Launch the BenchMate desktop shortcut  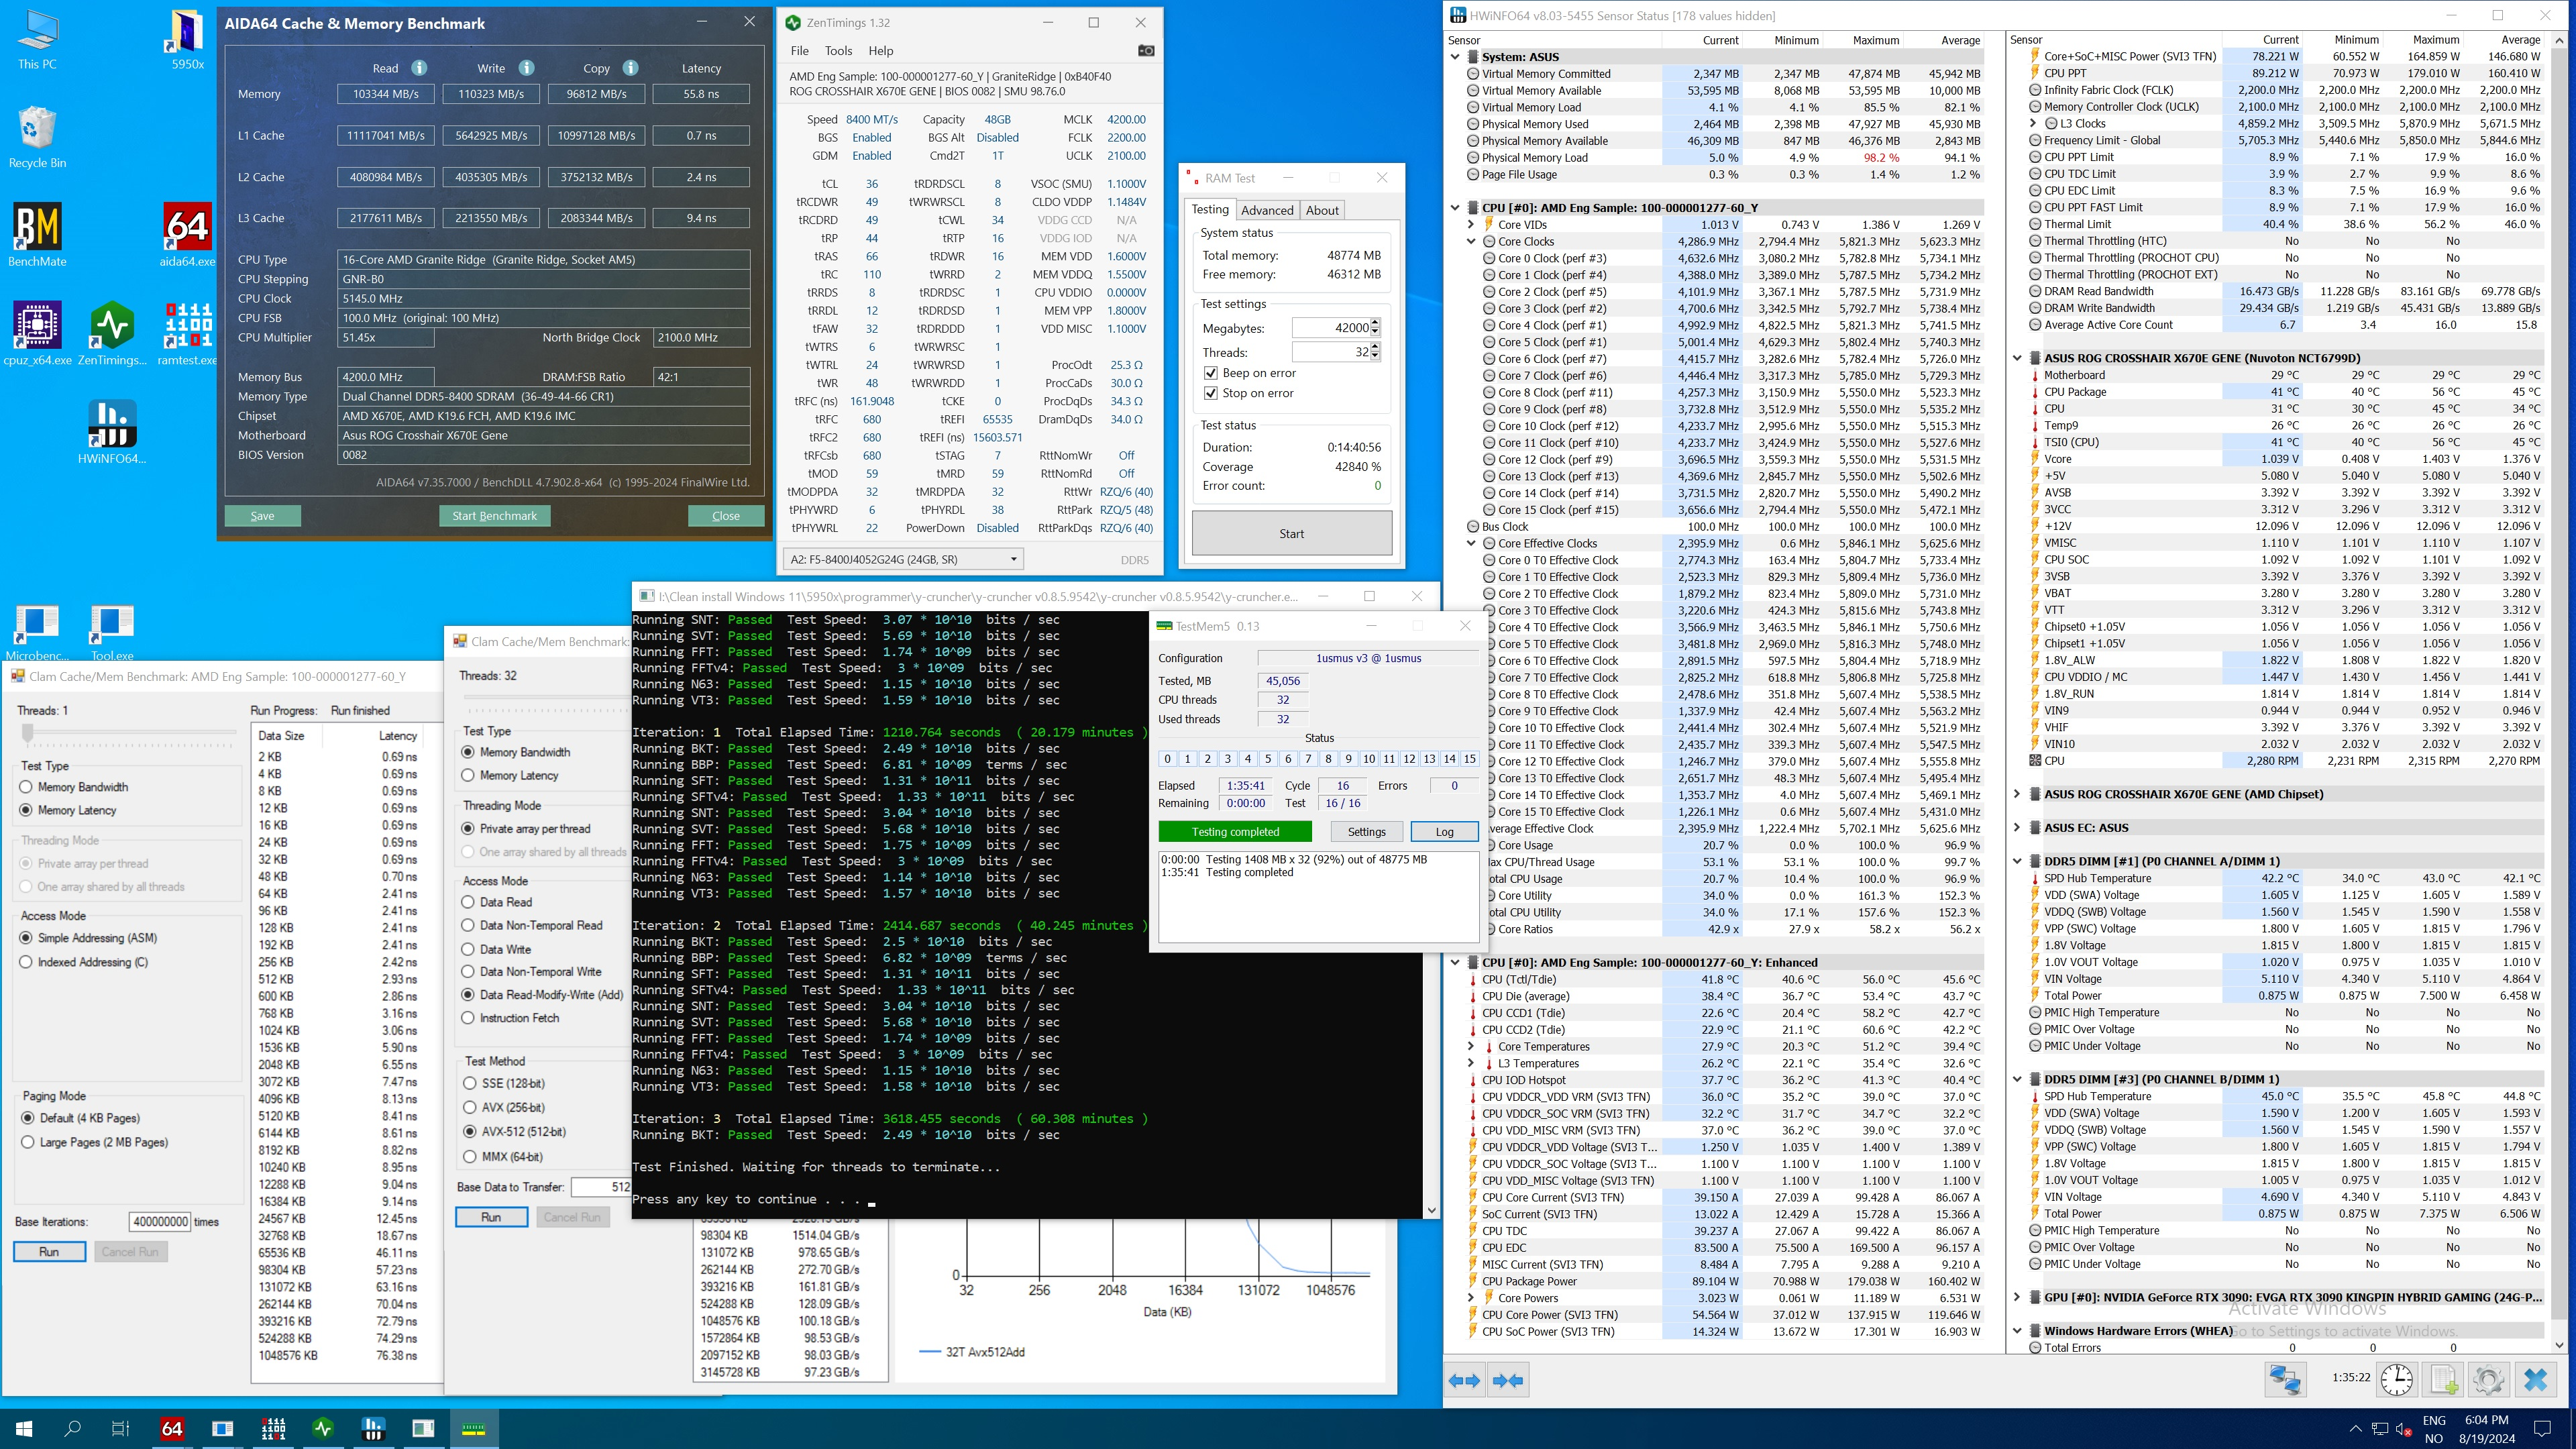coord(37,235)
